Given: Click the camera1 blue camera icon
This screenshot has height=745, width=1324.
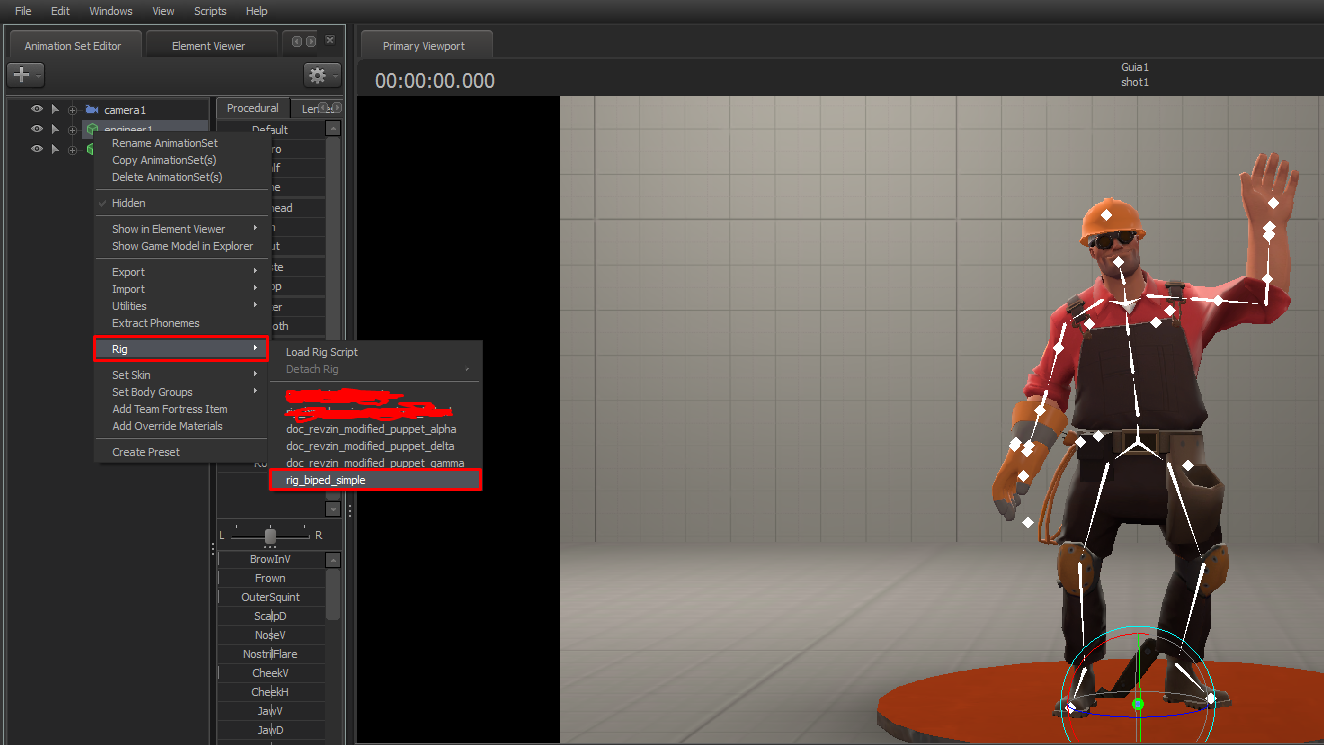Looking at the screenshot, I should click(92, 110).
